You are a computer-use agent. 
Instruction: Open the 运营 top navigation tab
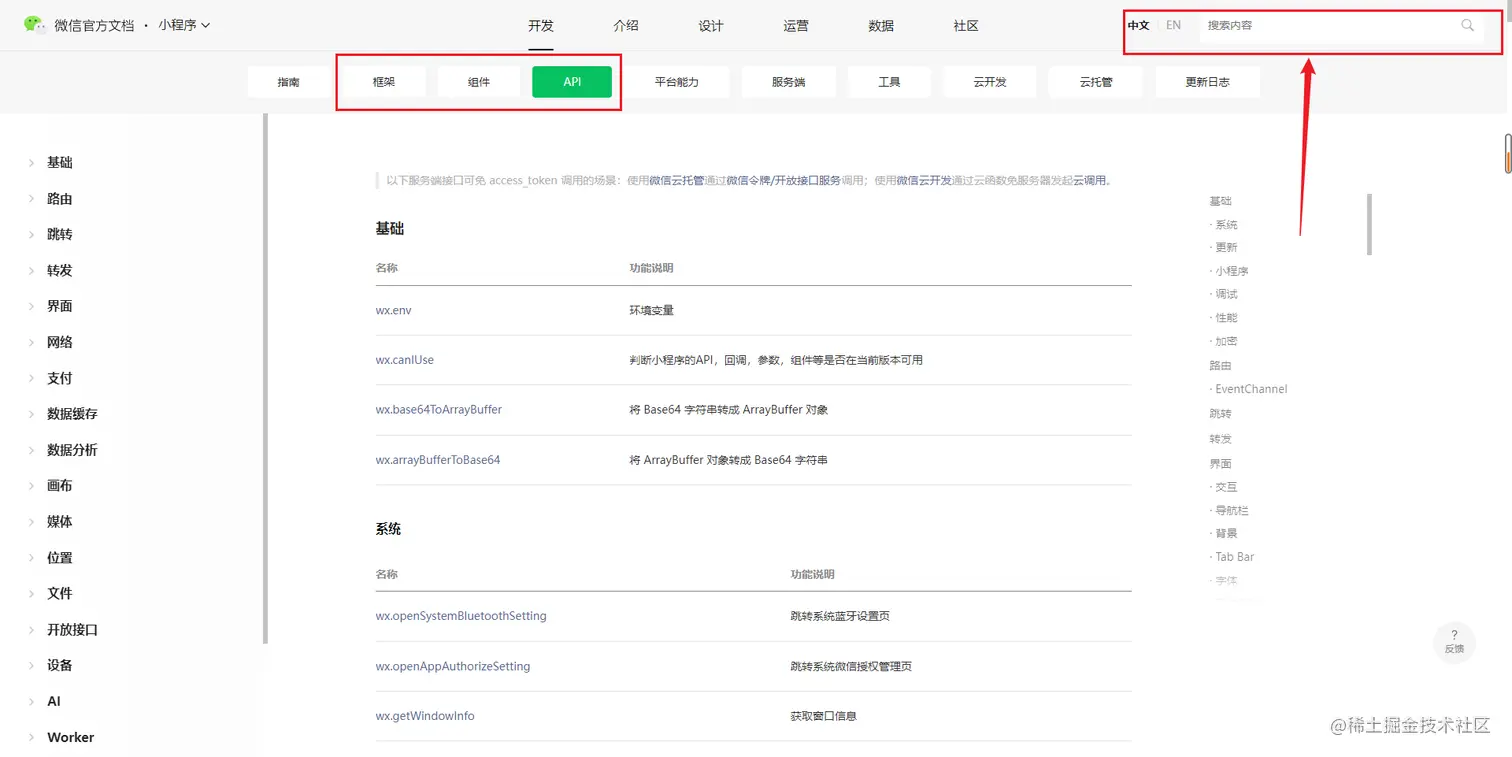796,26
